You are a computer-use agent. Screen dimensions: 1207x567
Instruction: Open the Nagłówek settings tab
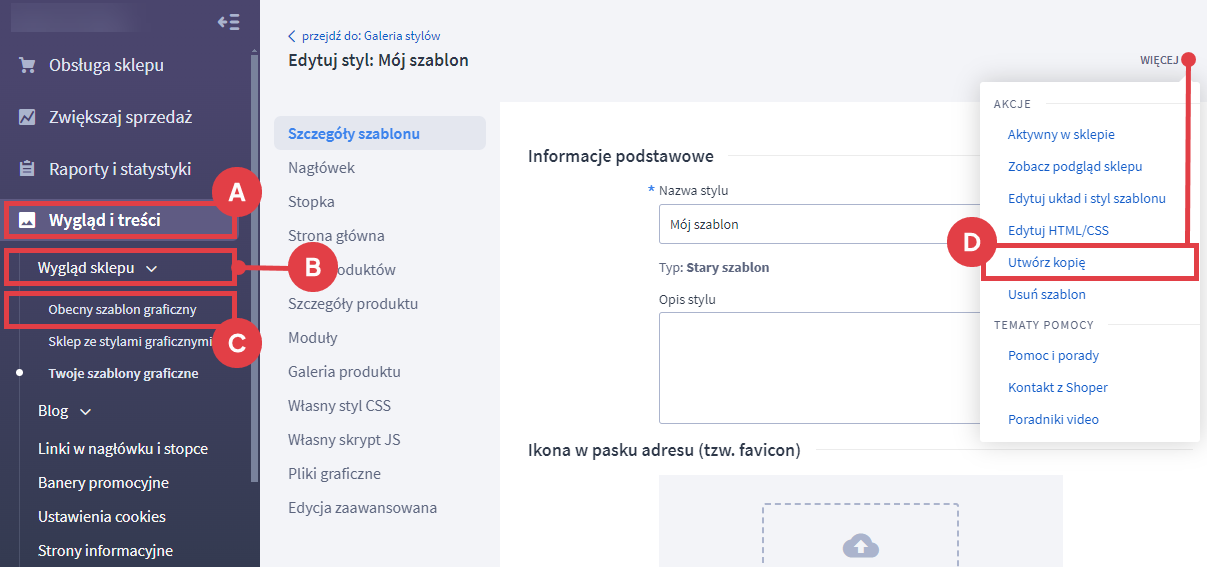pos(321,168)
